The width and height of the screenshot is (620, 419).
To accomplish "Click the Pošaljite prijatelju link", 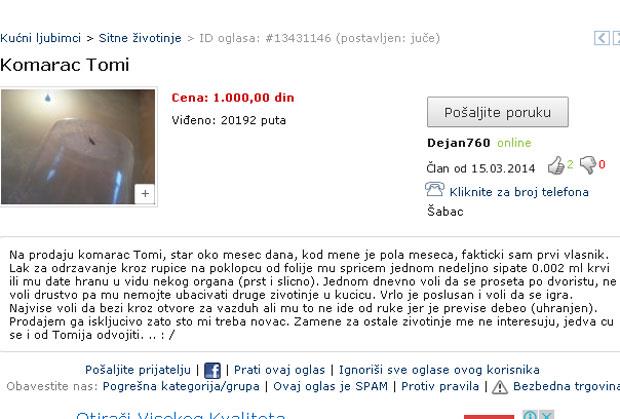I will coord(138,370).
